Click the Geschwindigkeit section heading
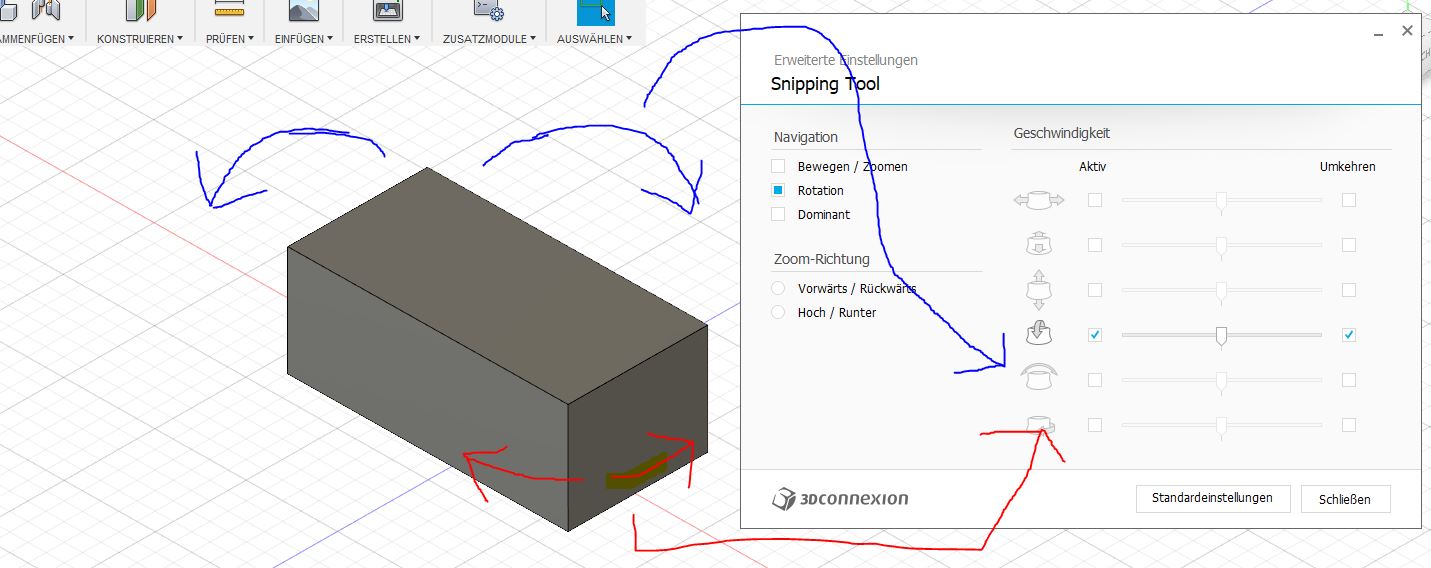Viewport: 1431px width, 568px height. pos(1062,133)
